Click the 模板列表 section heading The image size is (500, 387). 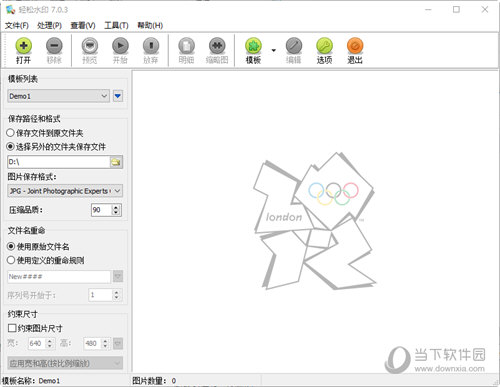23,79
